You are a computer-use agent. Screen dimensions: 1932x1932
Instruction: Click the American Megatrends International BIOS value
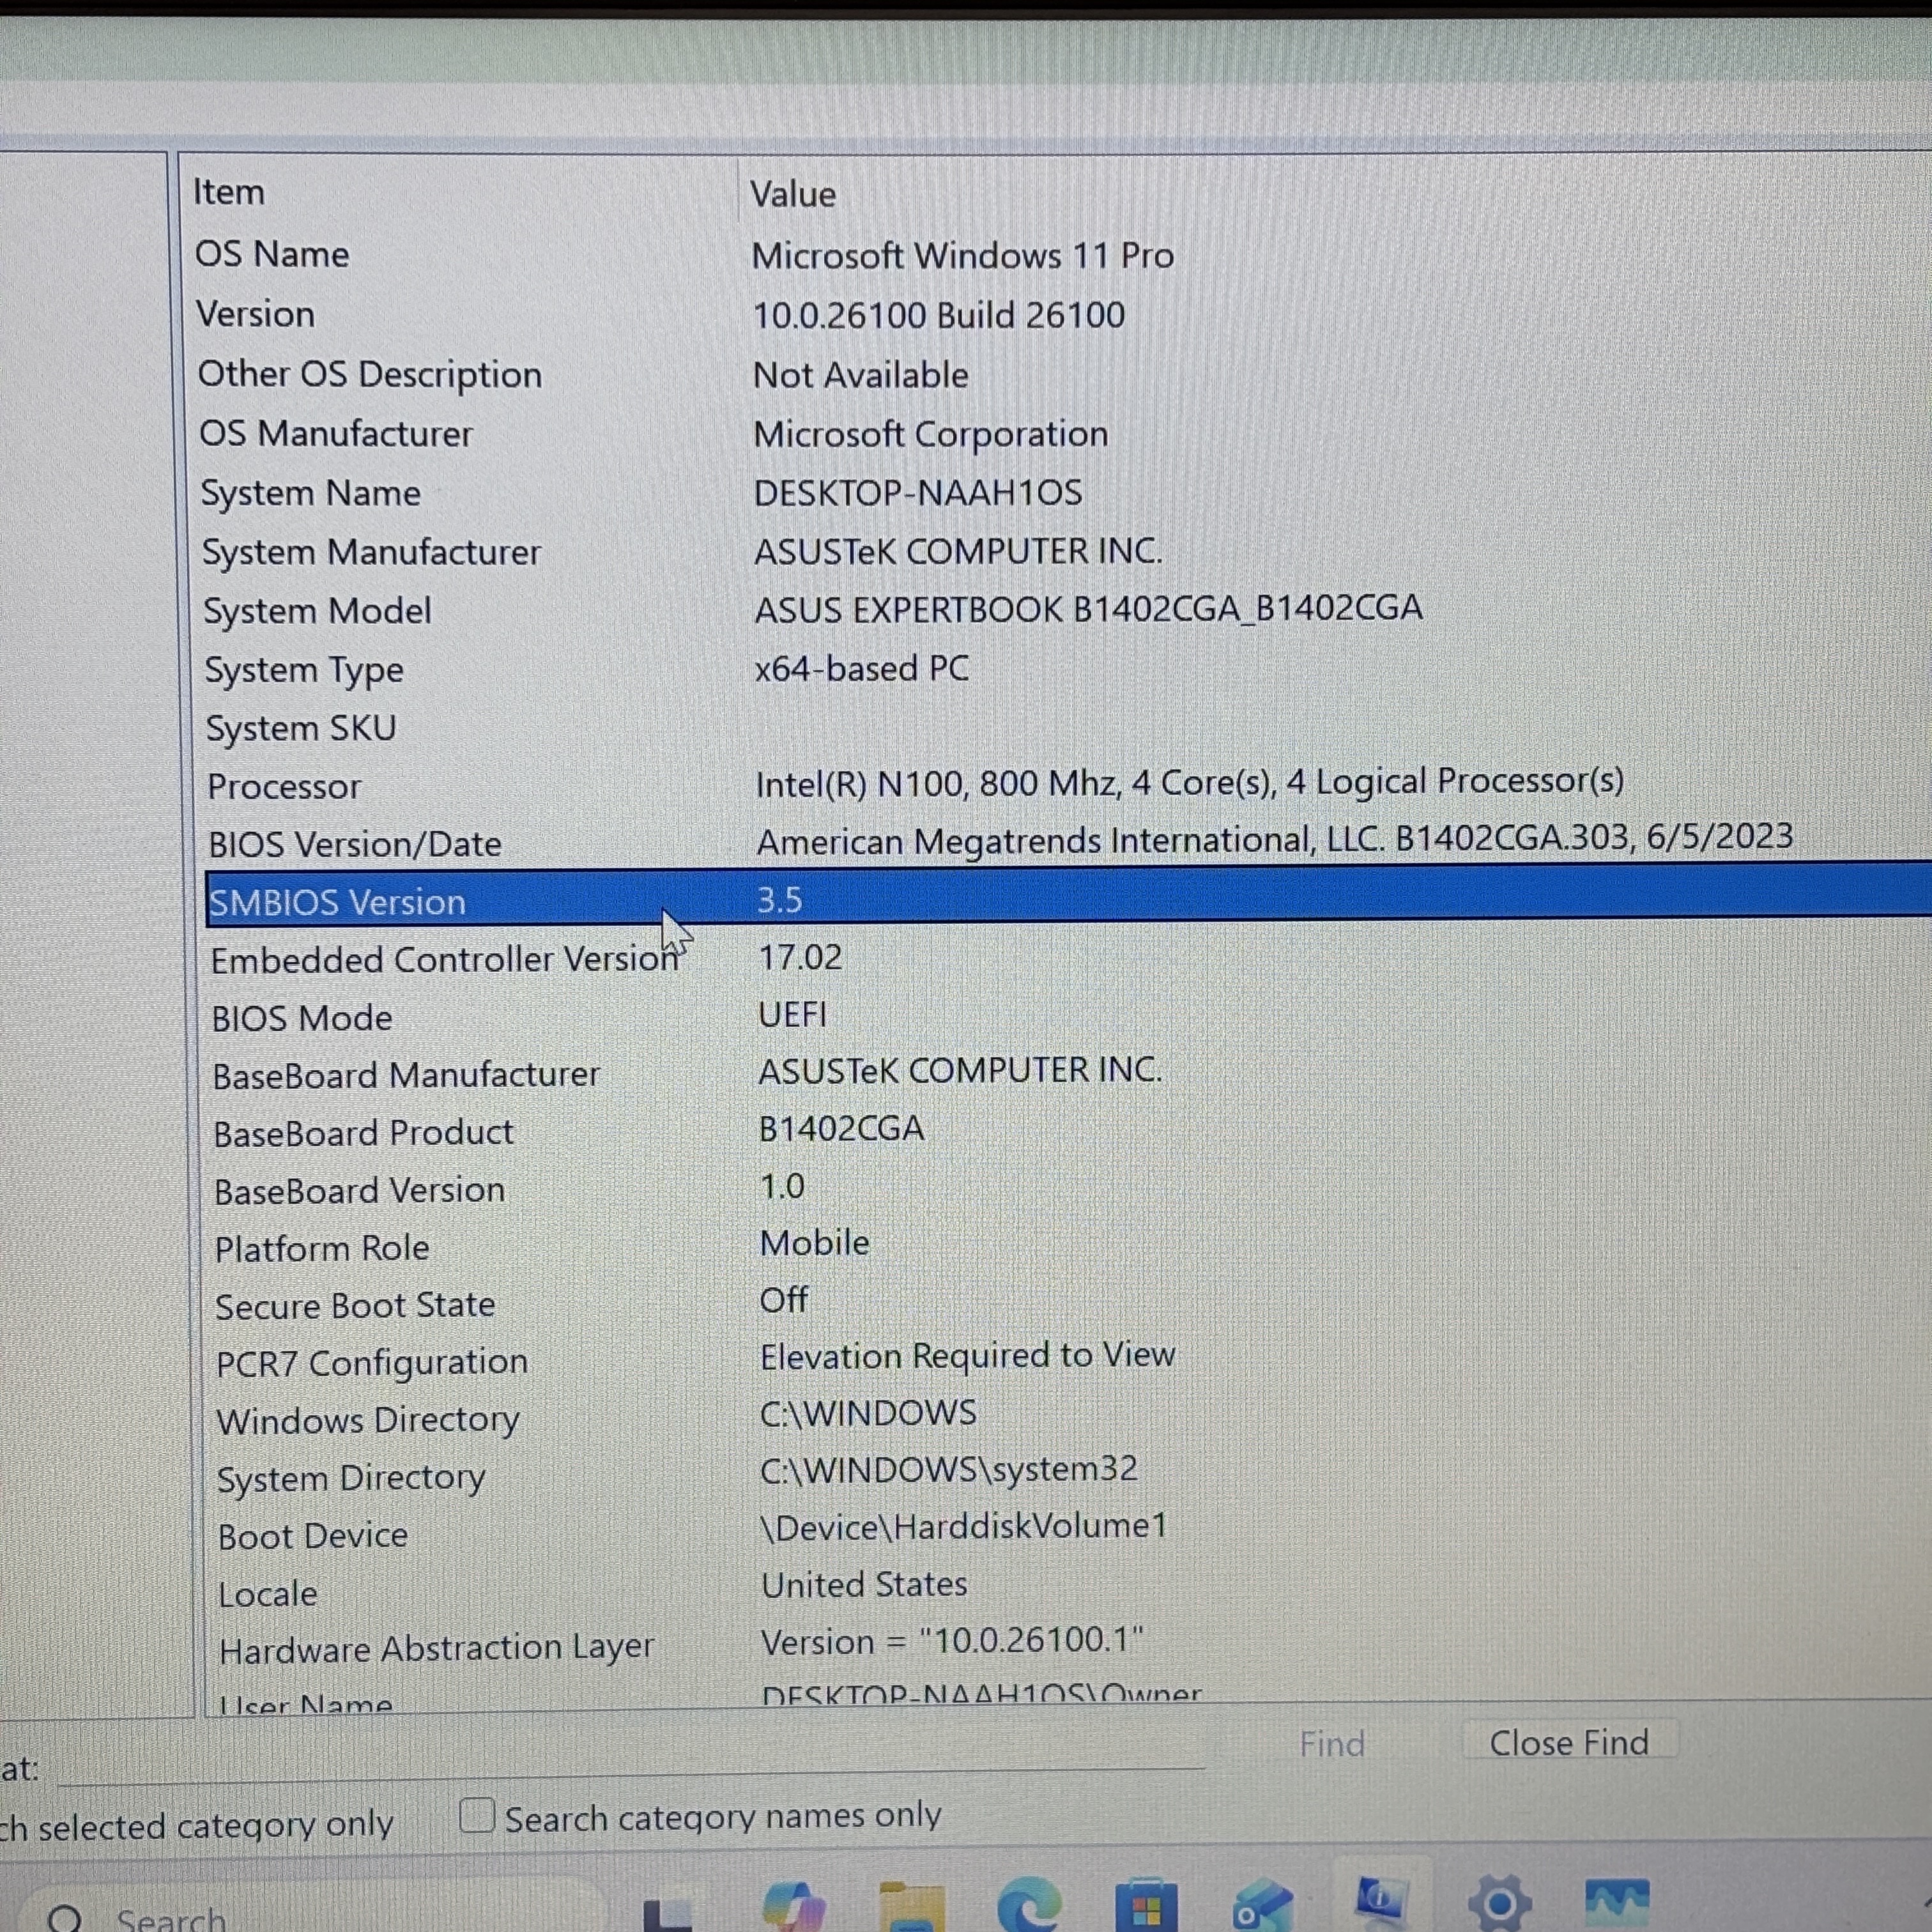(x=1275, y=839)
